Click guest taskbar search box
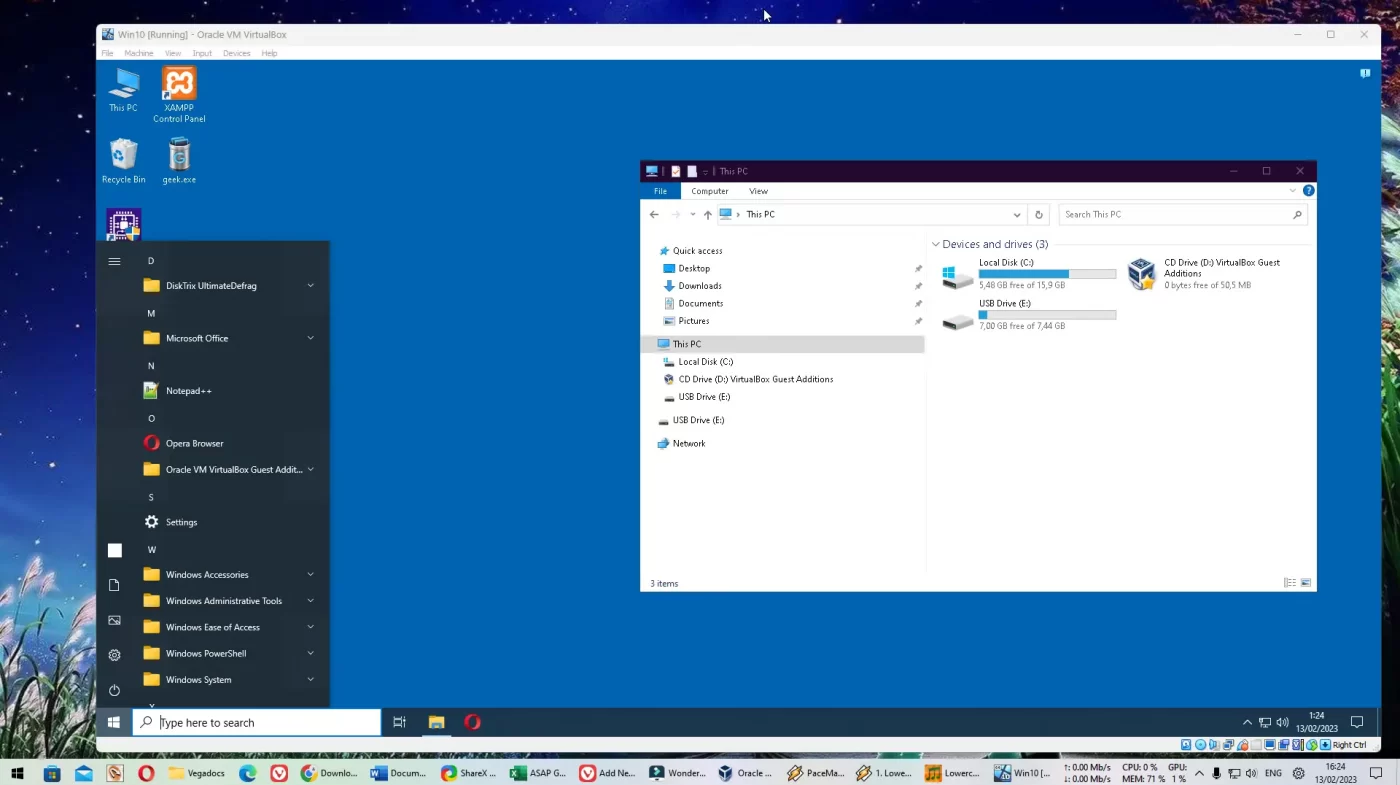Screen dimensions: 1400x785 (x=257, y=722)
